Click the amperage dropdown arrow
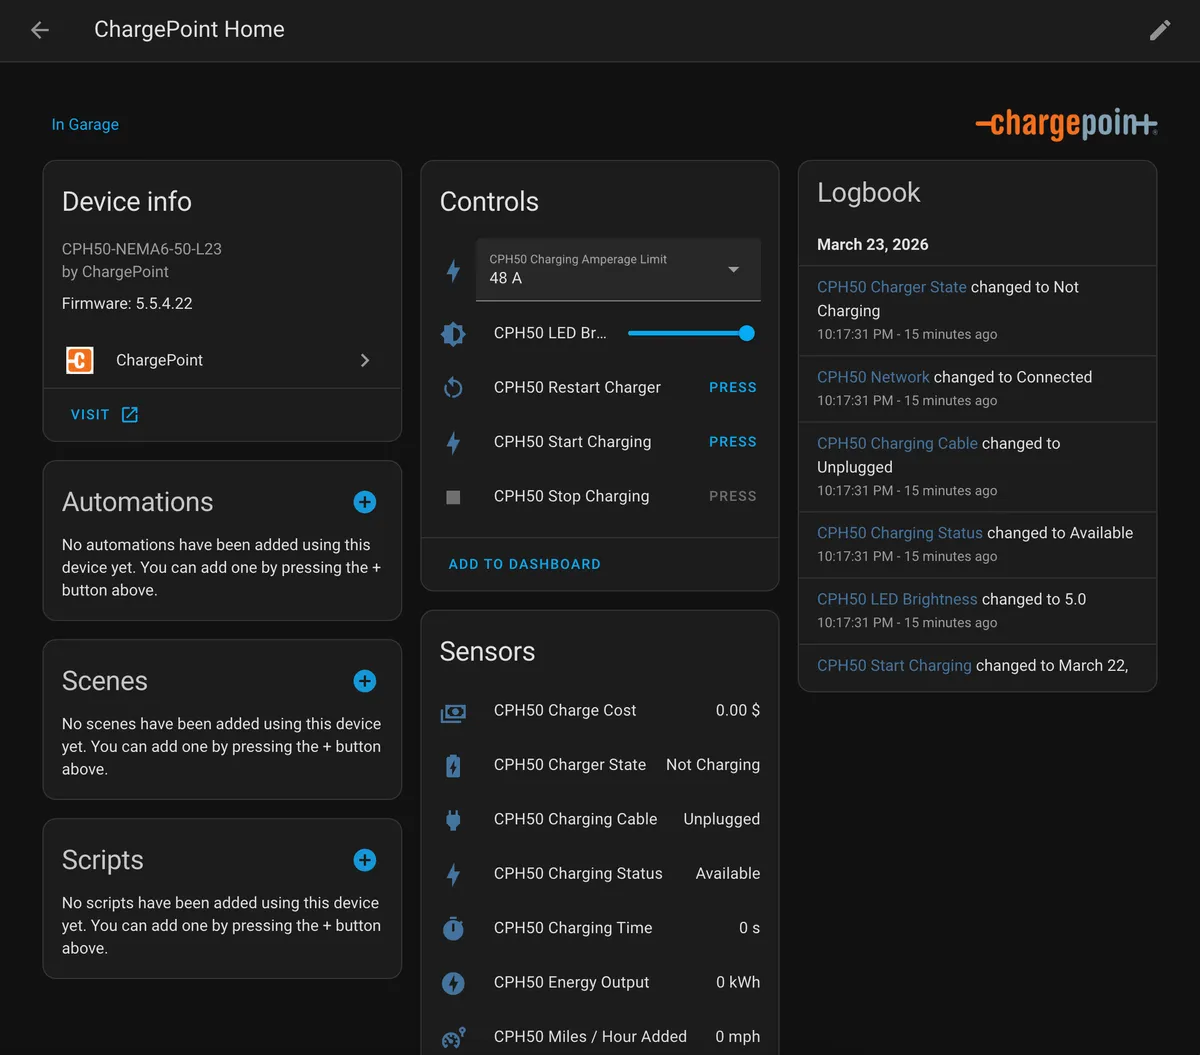 [x=734, y=269]
